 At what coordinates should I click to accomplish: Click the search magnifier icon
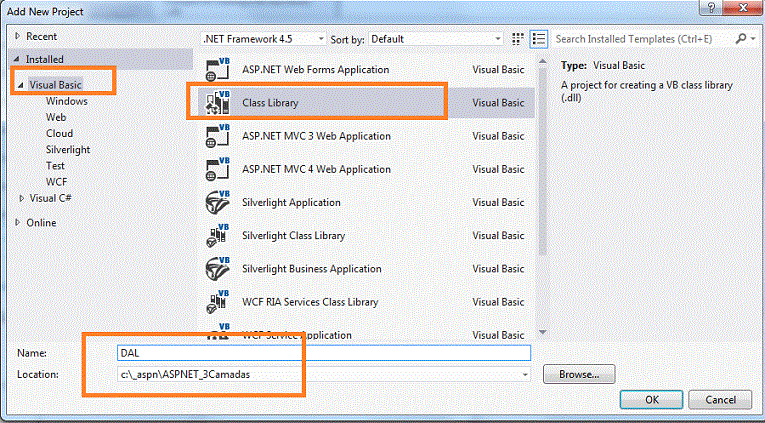(740, 39)
